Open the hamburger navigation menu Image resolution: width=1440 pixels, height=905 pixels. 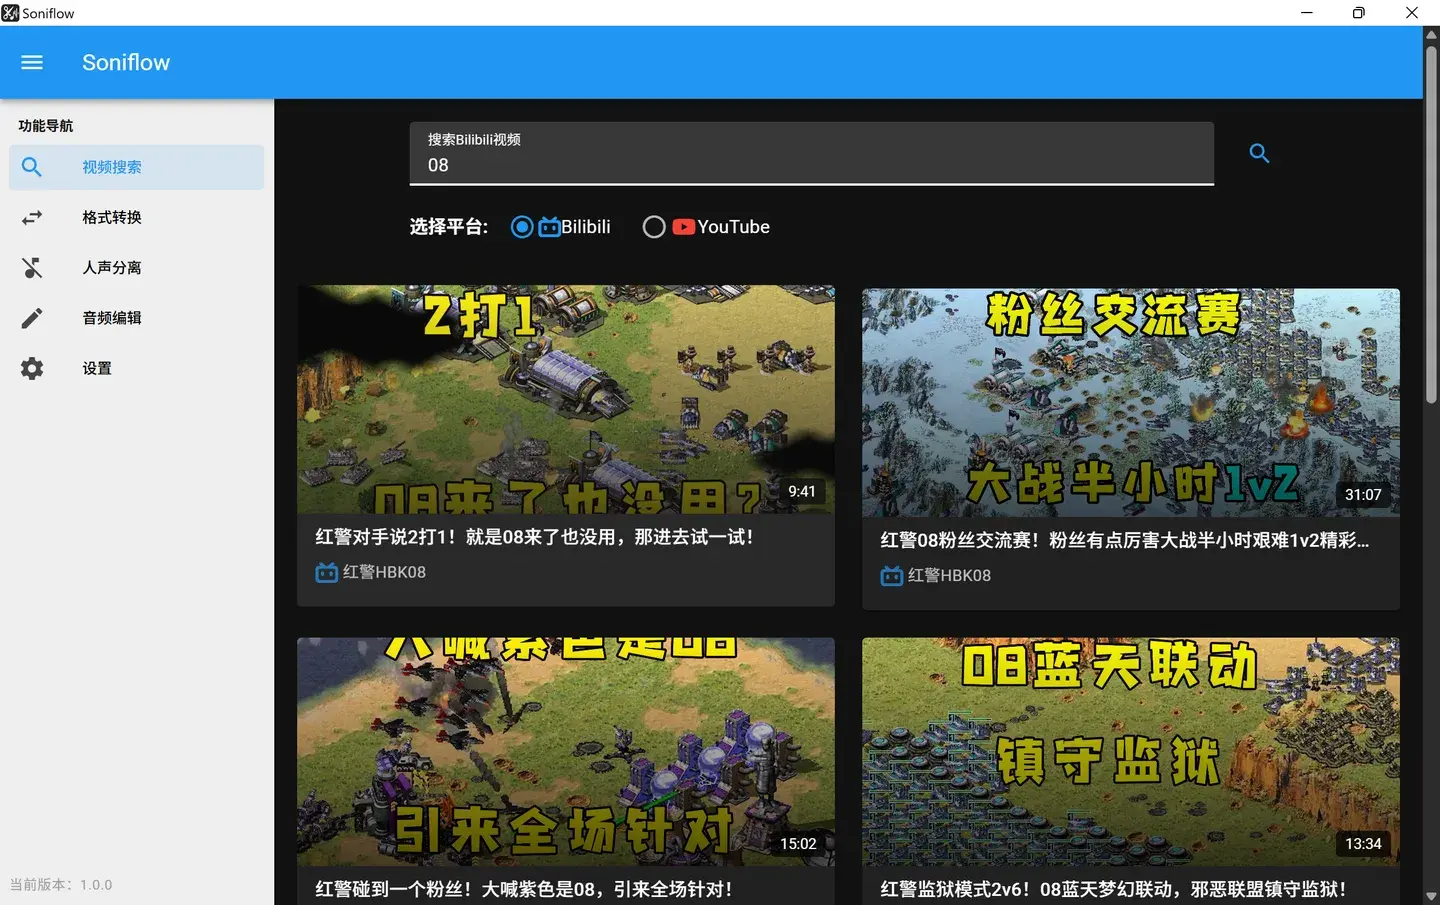[x=32, y=62]
